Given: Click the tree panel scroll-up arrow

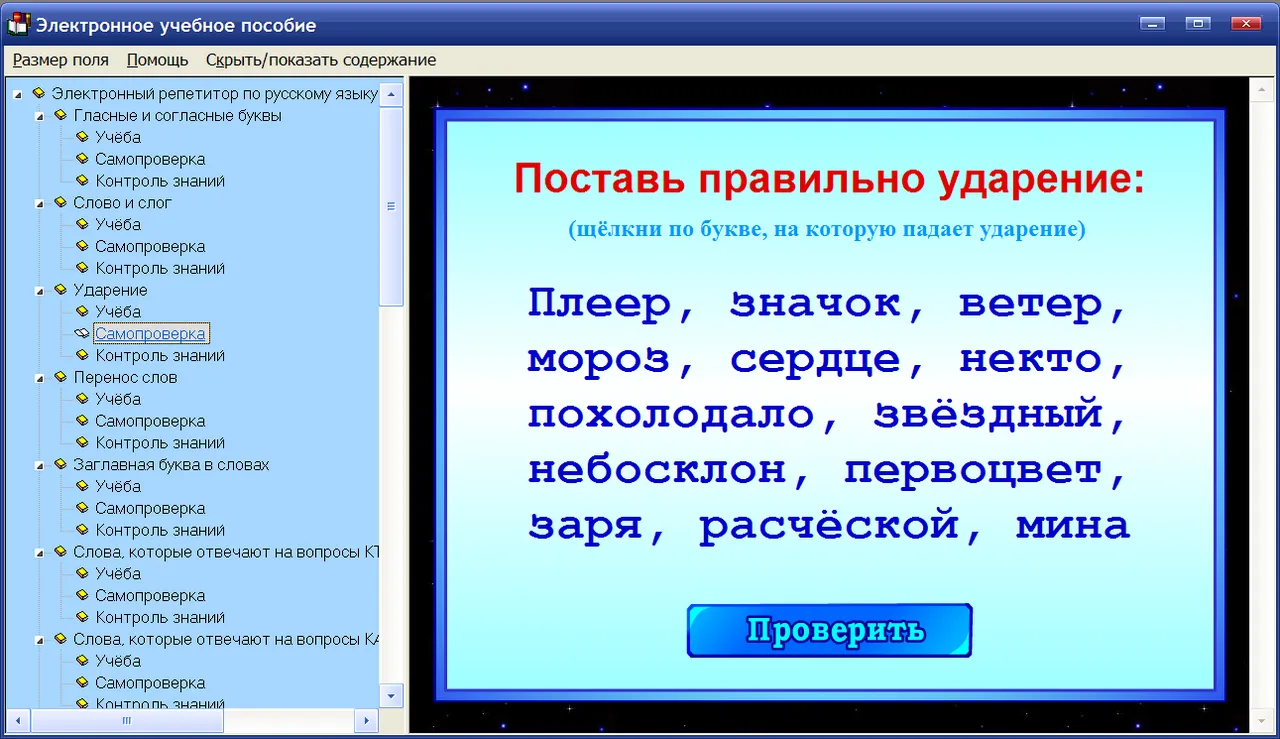Looking at the screenshot, I should click(392, 94).
